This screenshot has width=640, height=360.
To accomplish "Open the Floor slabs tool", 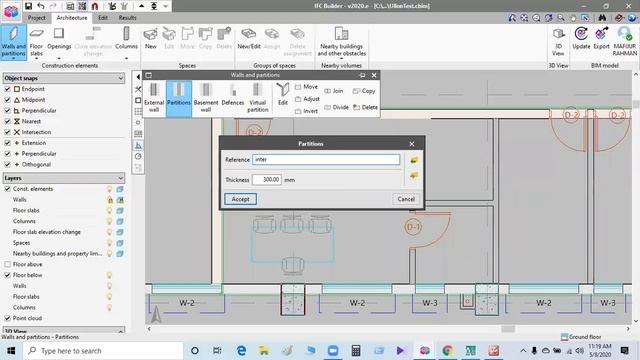I will (x=36, y=41).
